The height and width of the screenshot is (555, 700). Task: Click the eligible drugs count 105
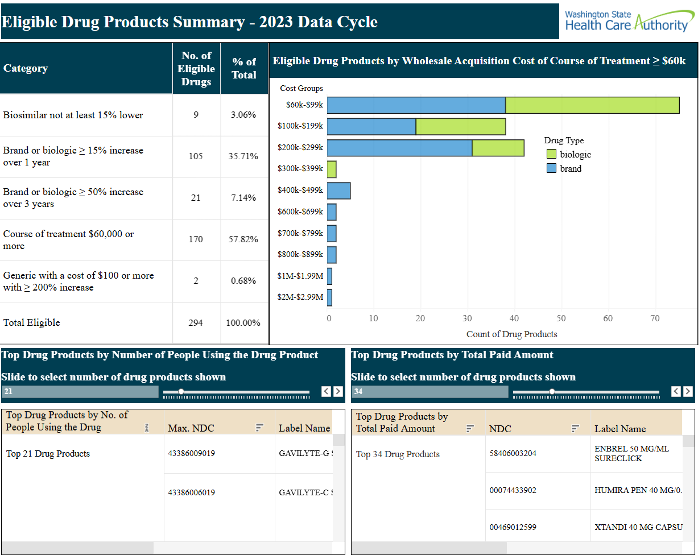point(196,156)
